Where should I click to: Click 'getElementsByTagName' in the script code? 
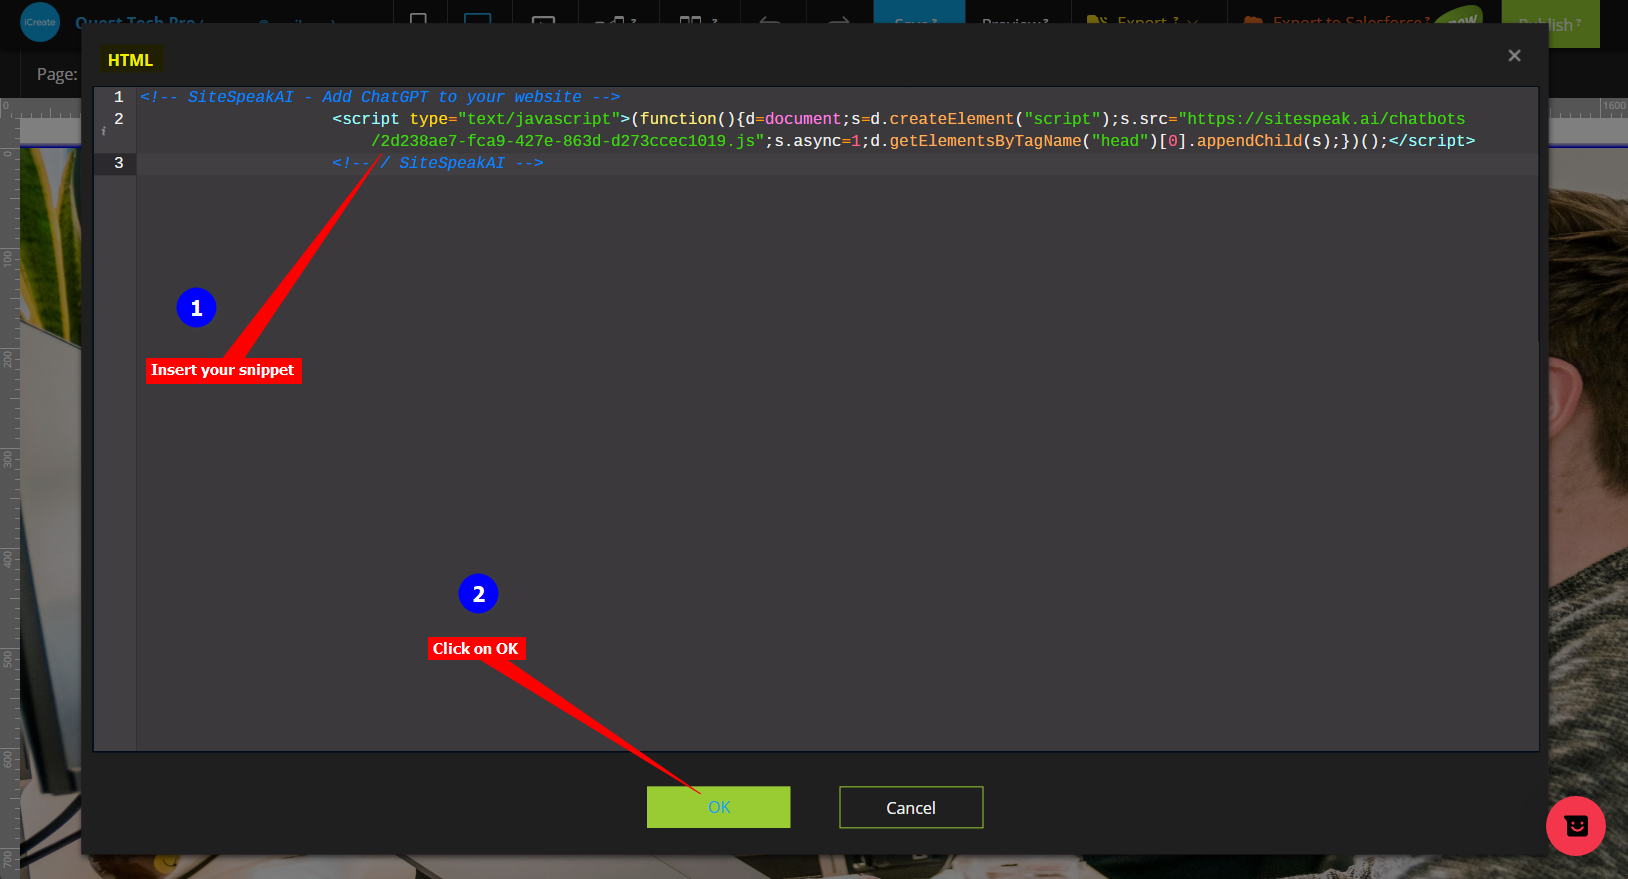(x=985, y=141)
